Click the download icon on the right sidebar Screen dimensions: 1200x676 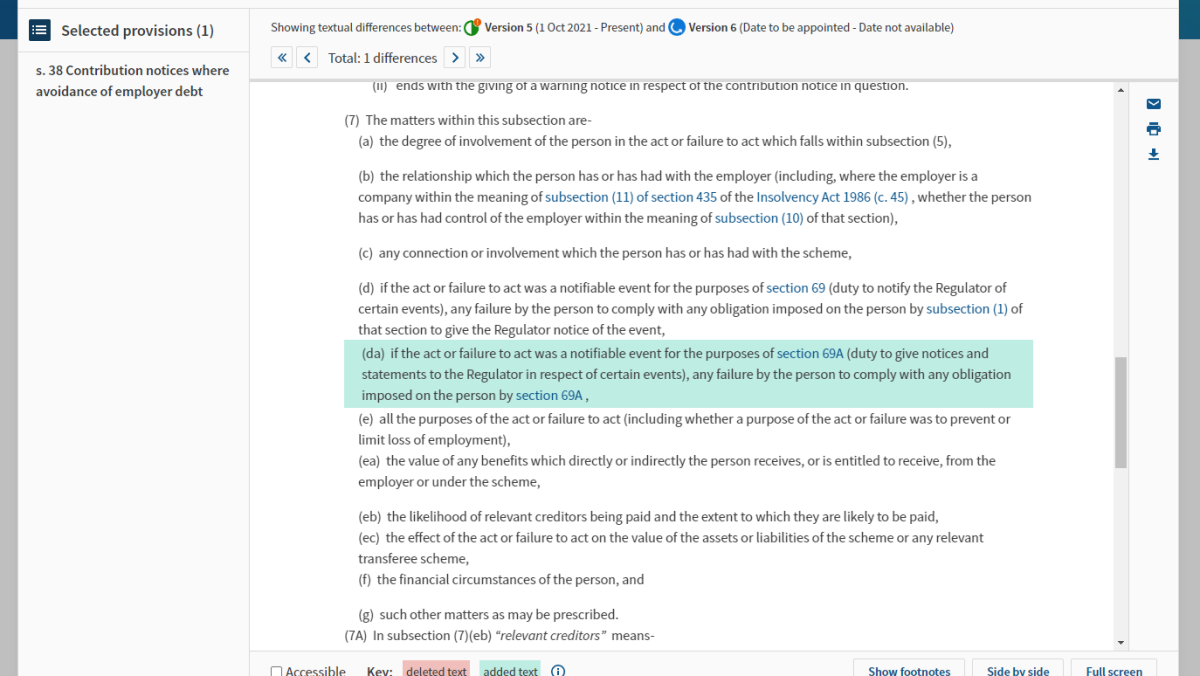point(1153,154)
